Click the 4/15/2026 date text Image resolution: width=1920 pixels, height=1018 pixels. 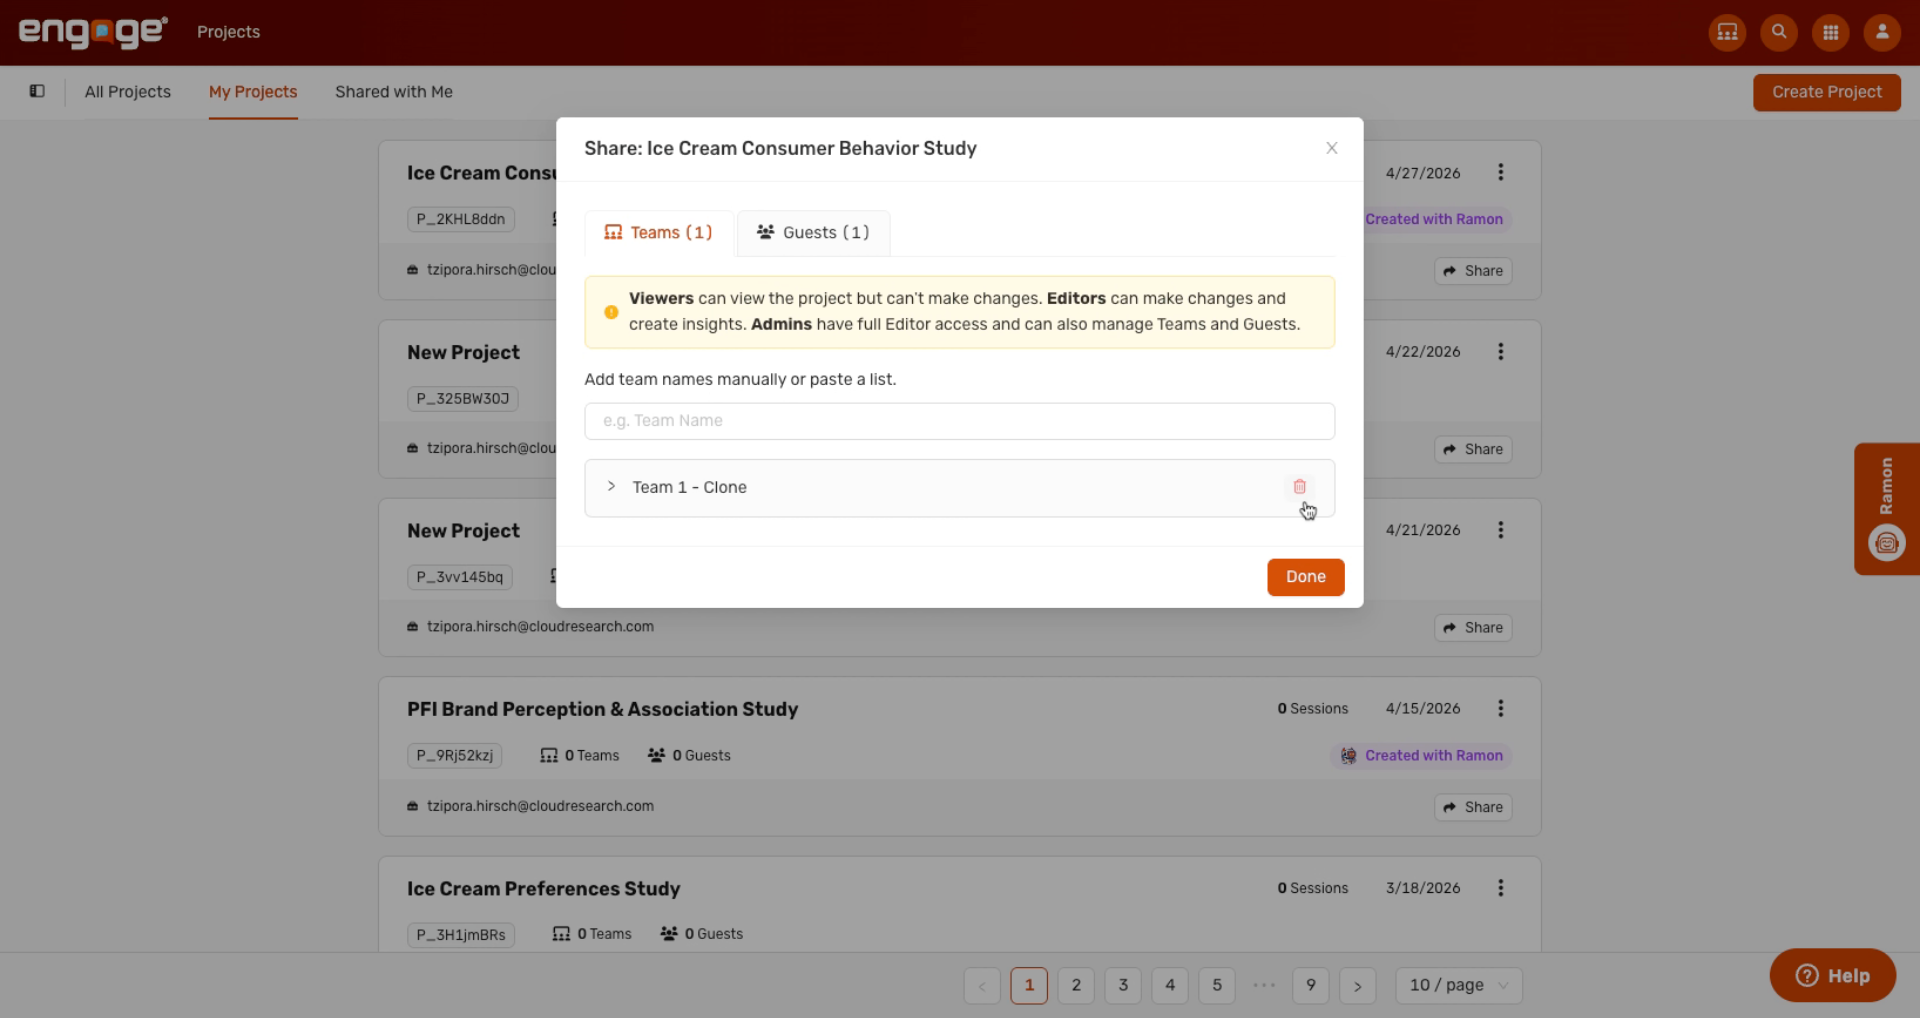pyautogui.click(x=1422, y=709)
